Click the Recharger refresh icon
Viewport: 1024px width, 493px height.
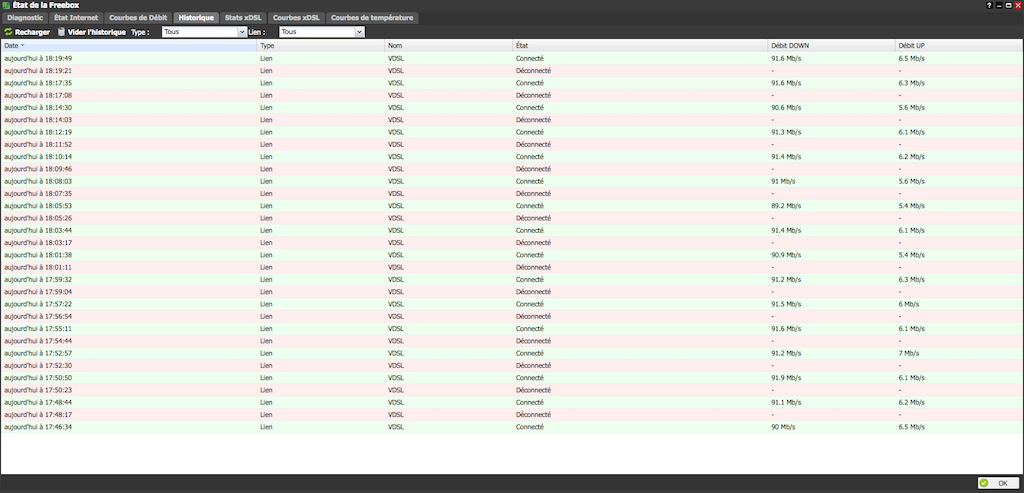8,32
